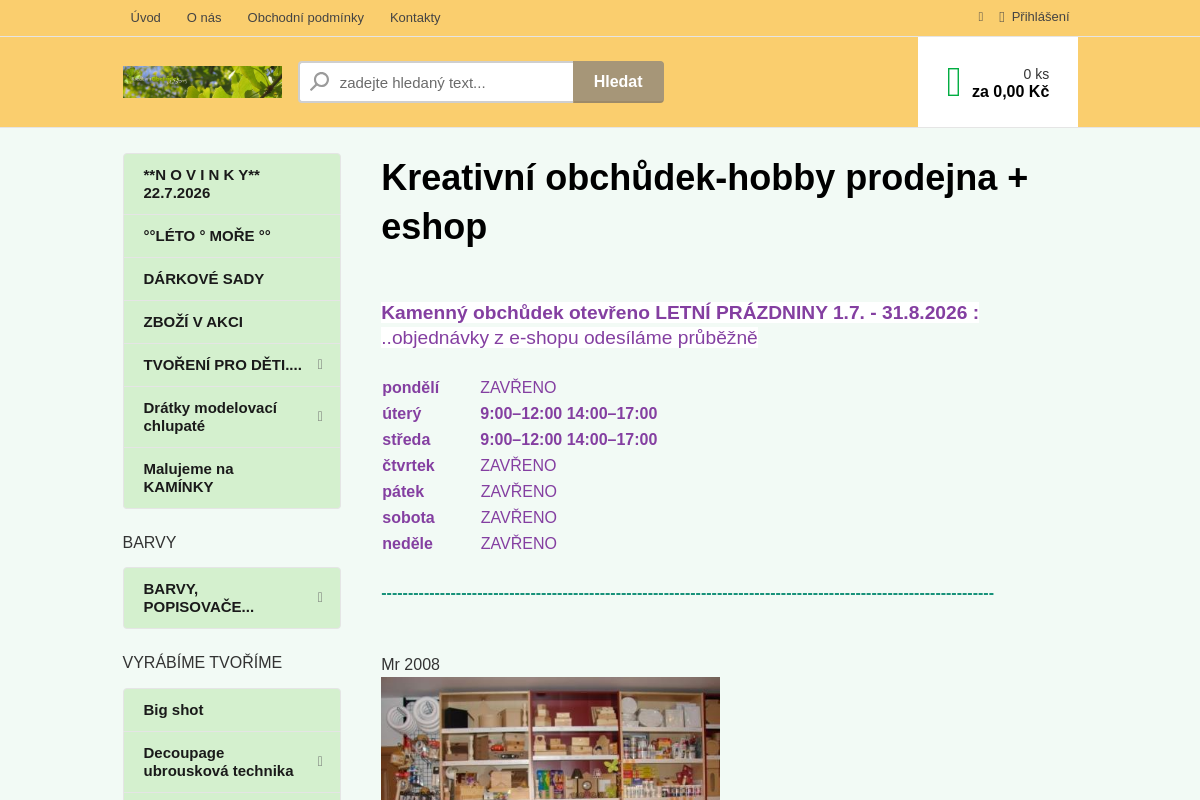Screen dimensions: 1200x800
Task: Go to Obchodní podmínky
Action: [x=306, y=17]
